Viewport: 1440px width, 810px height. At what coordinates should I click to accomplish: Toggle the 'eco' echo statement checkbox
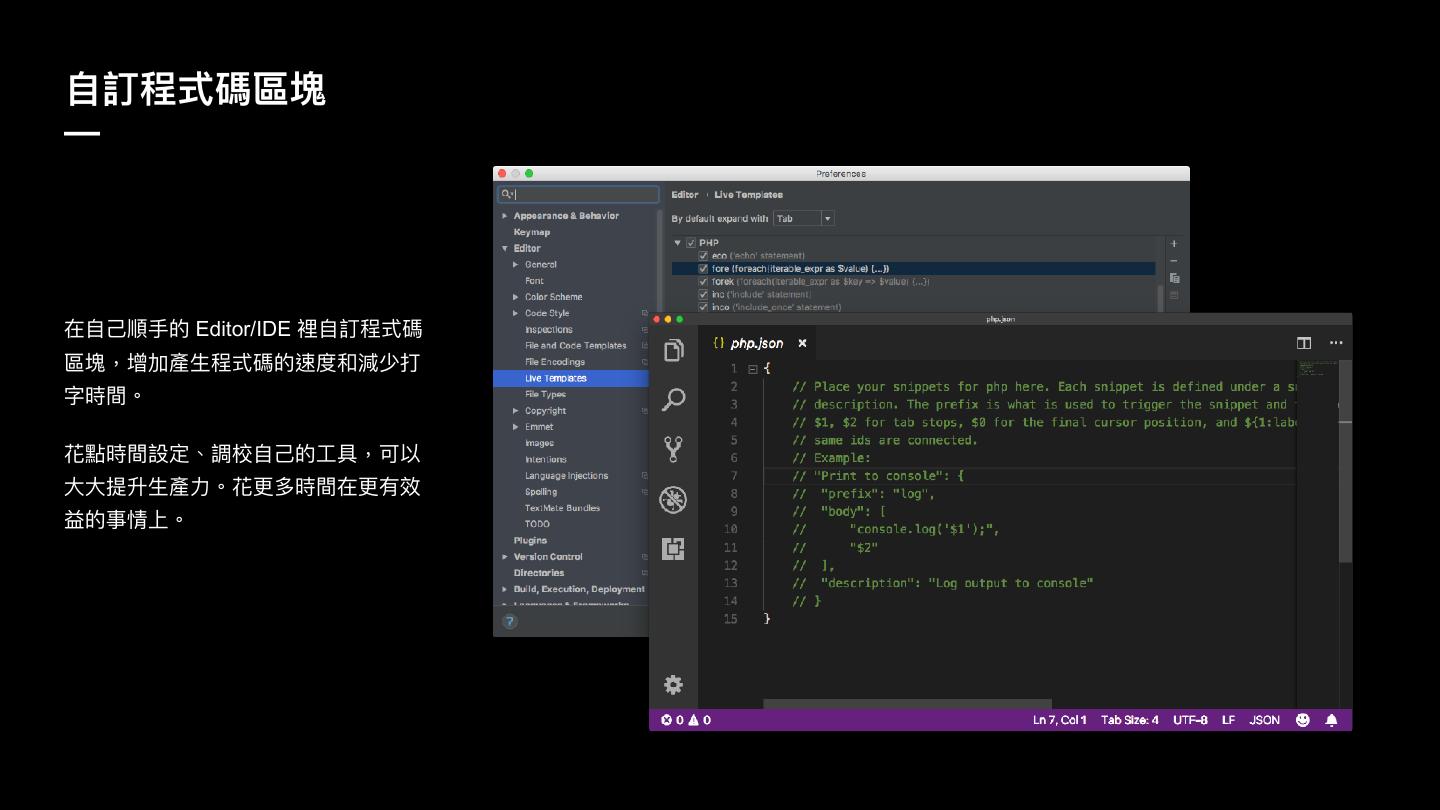703,256
